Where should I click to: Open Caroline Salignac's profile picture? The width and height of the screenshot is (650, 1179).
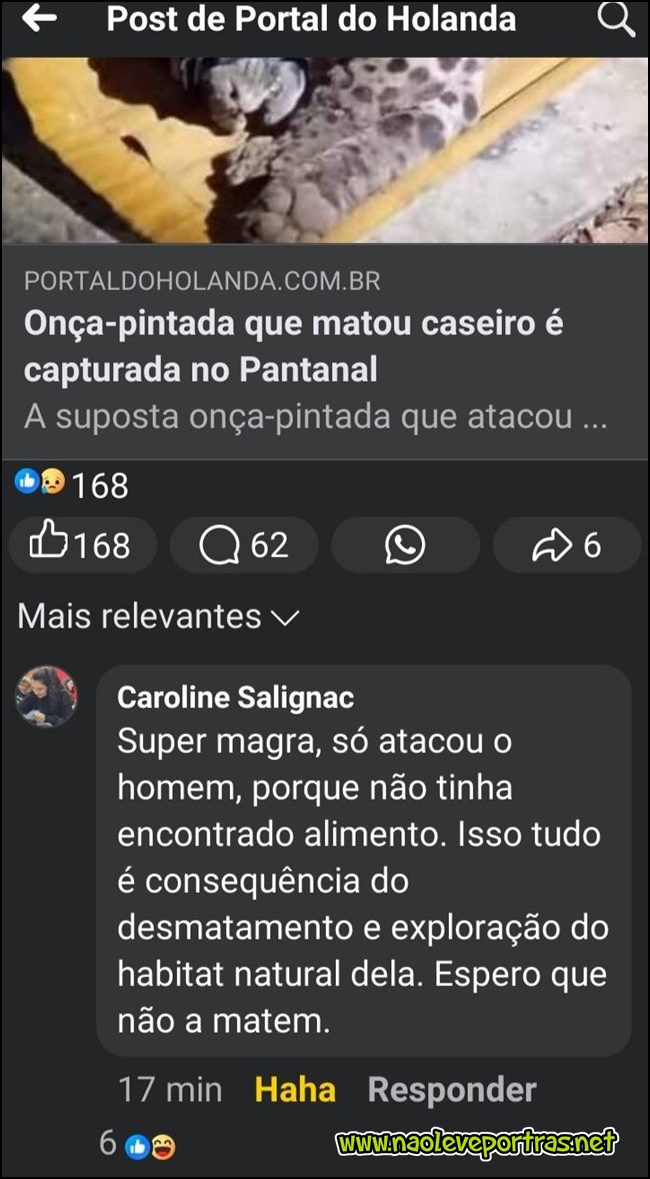pyautogui.click(x=47, y=696)
